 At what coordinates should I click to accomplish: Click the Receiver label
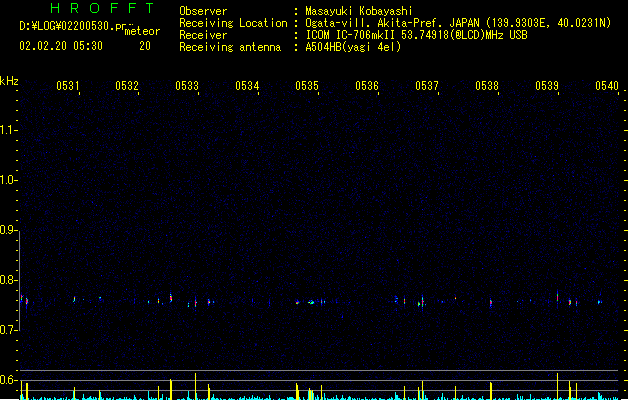[x=203, y=35]
